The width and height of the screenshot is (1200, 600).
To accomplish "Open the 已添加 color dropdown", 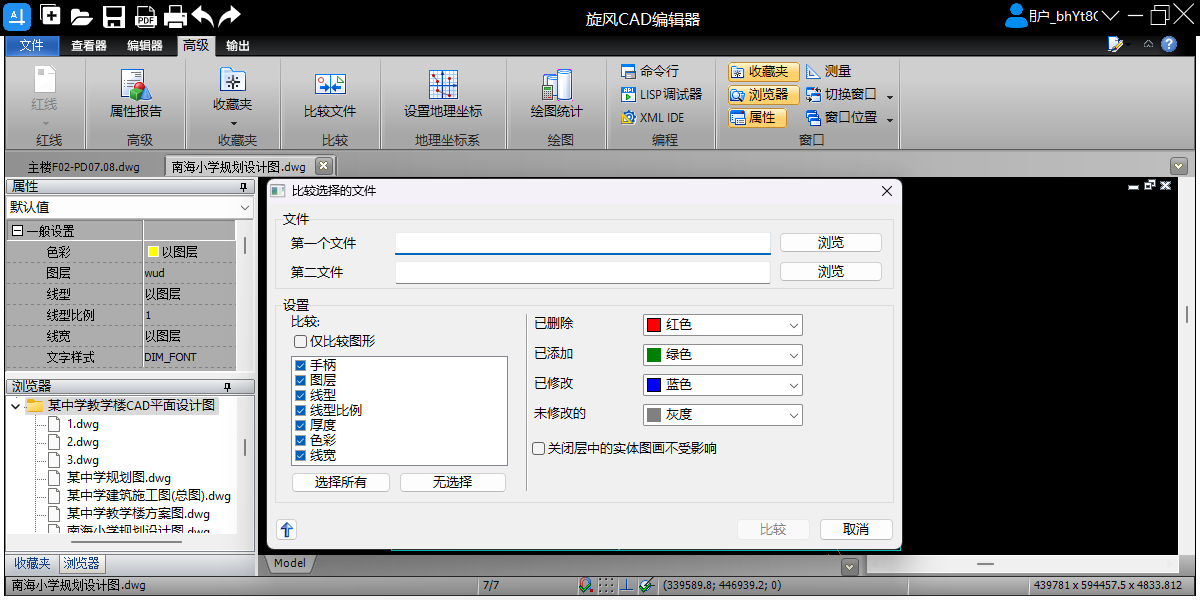I will 722,355.
